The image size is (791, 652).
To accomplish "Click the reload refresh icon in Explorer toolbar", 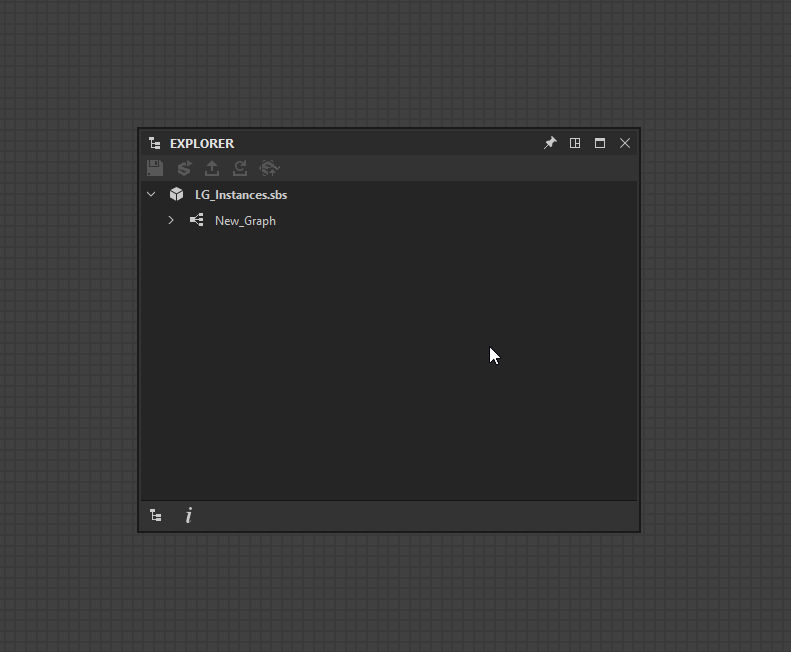I will pyautogui.click(x=240, y=168).
